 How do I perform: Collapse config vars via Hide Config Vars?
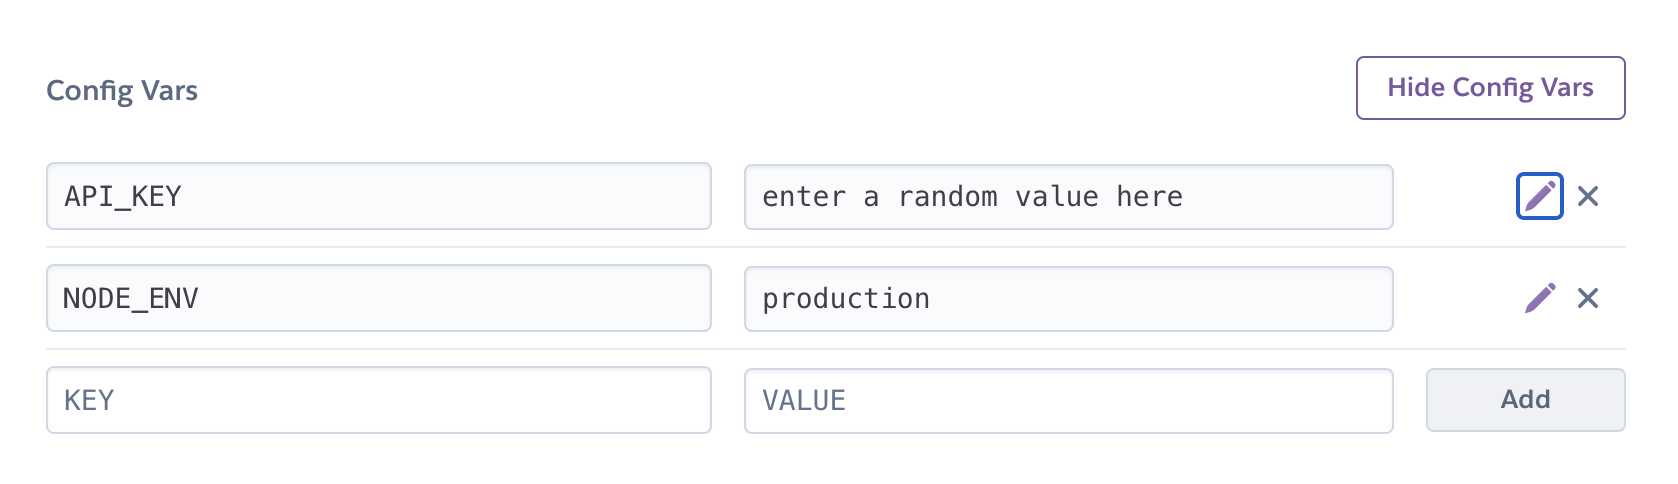(1490, 88)
